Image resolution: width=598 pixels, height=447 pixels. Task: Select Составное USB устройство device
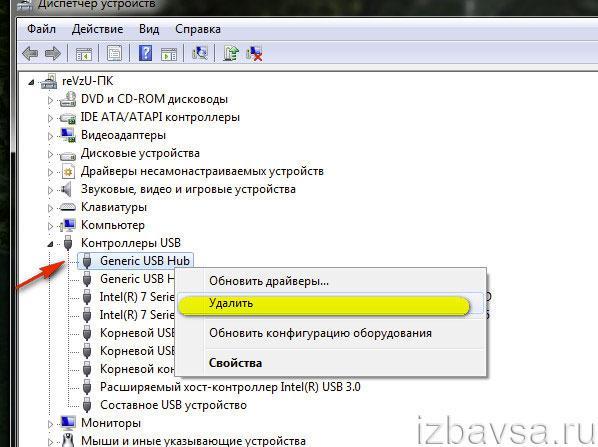coord(173,405)
